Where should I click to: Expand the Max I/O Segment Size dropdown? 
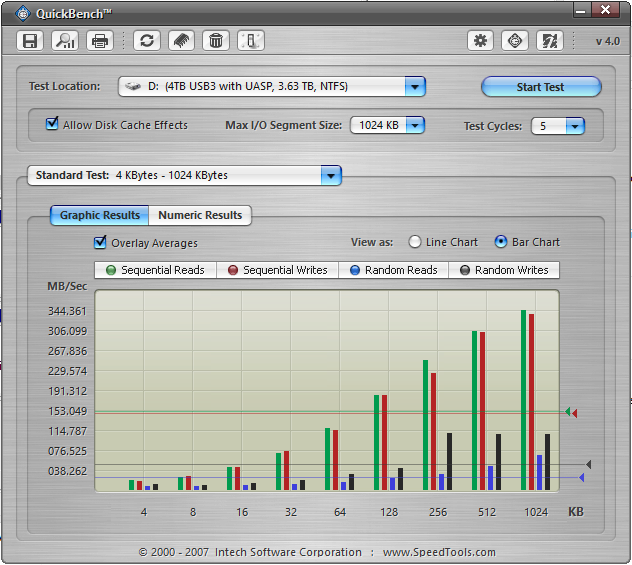[x=414, y=126]
